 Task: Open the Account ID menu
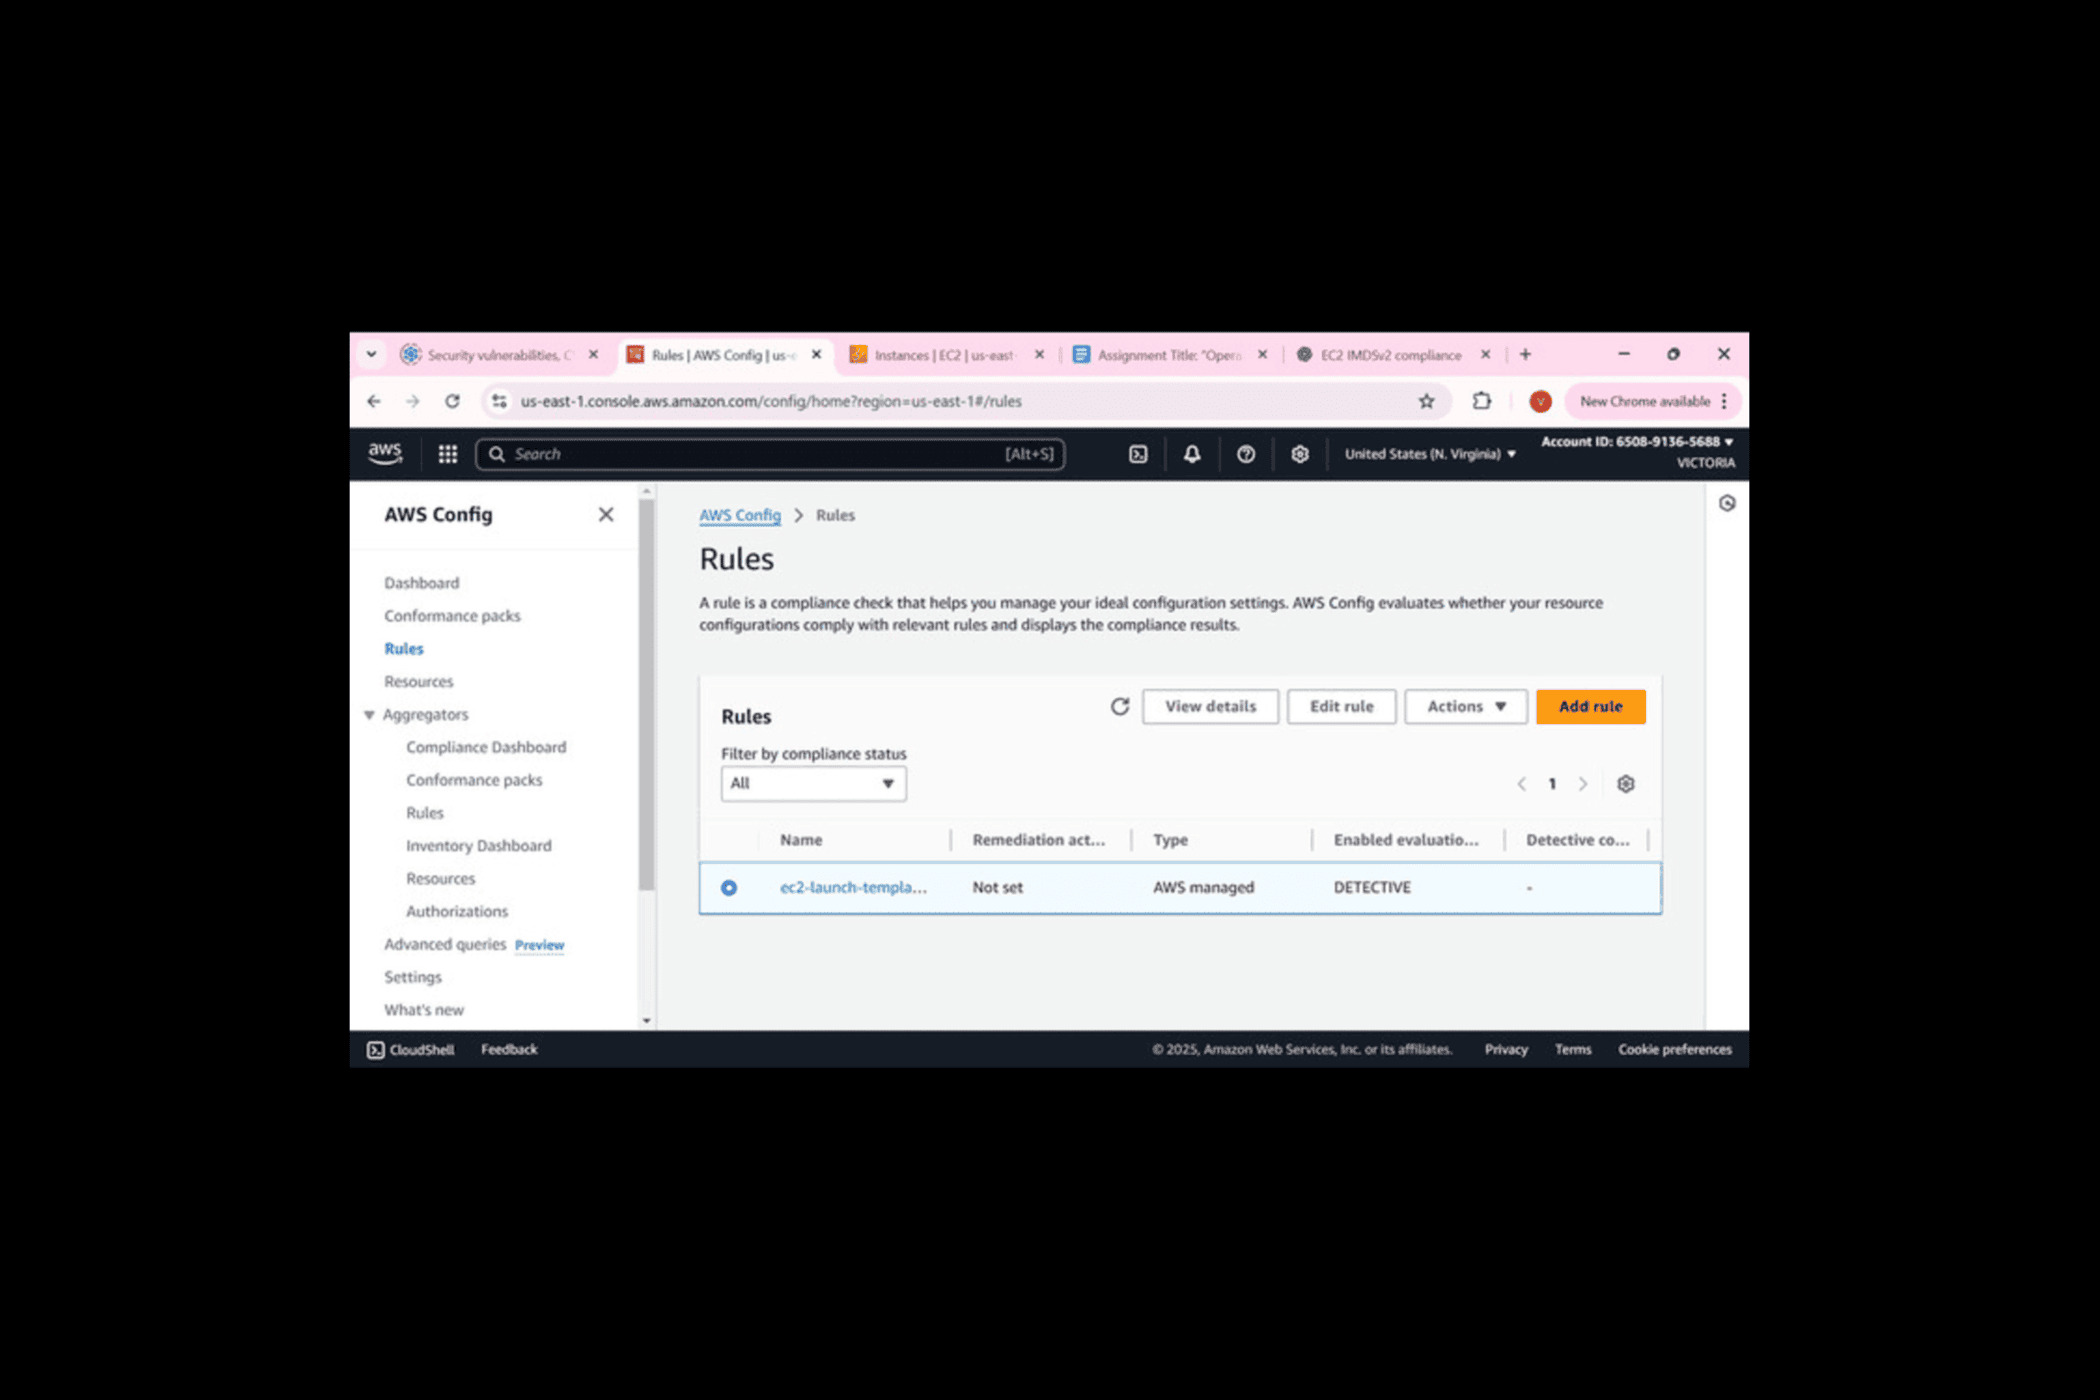tap(1637, 441)
